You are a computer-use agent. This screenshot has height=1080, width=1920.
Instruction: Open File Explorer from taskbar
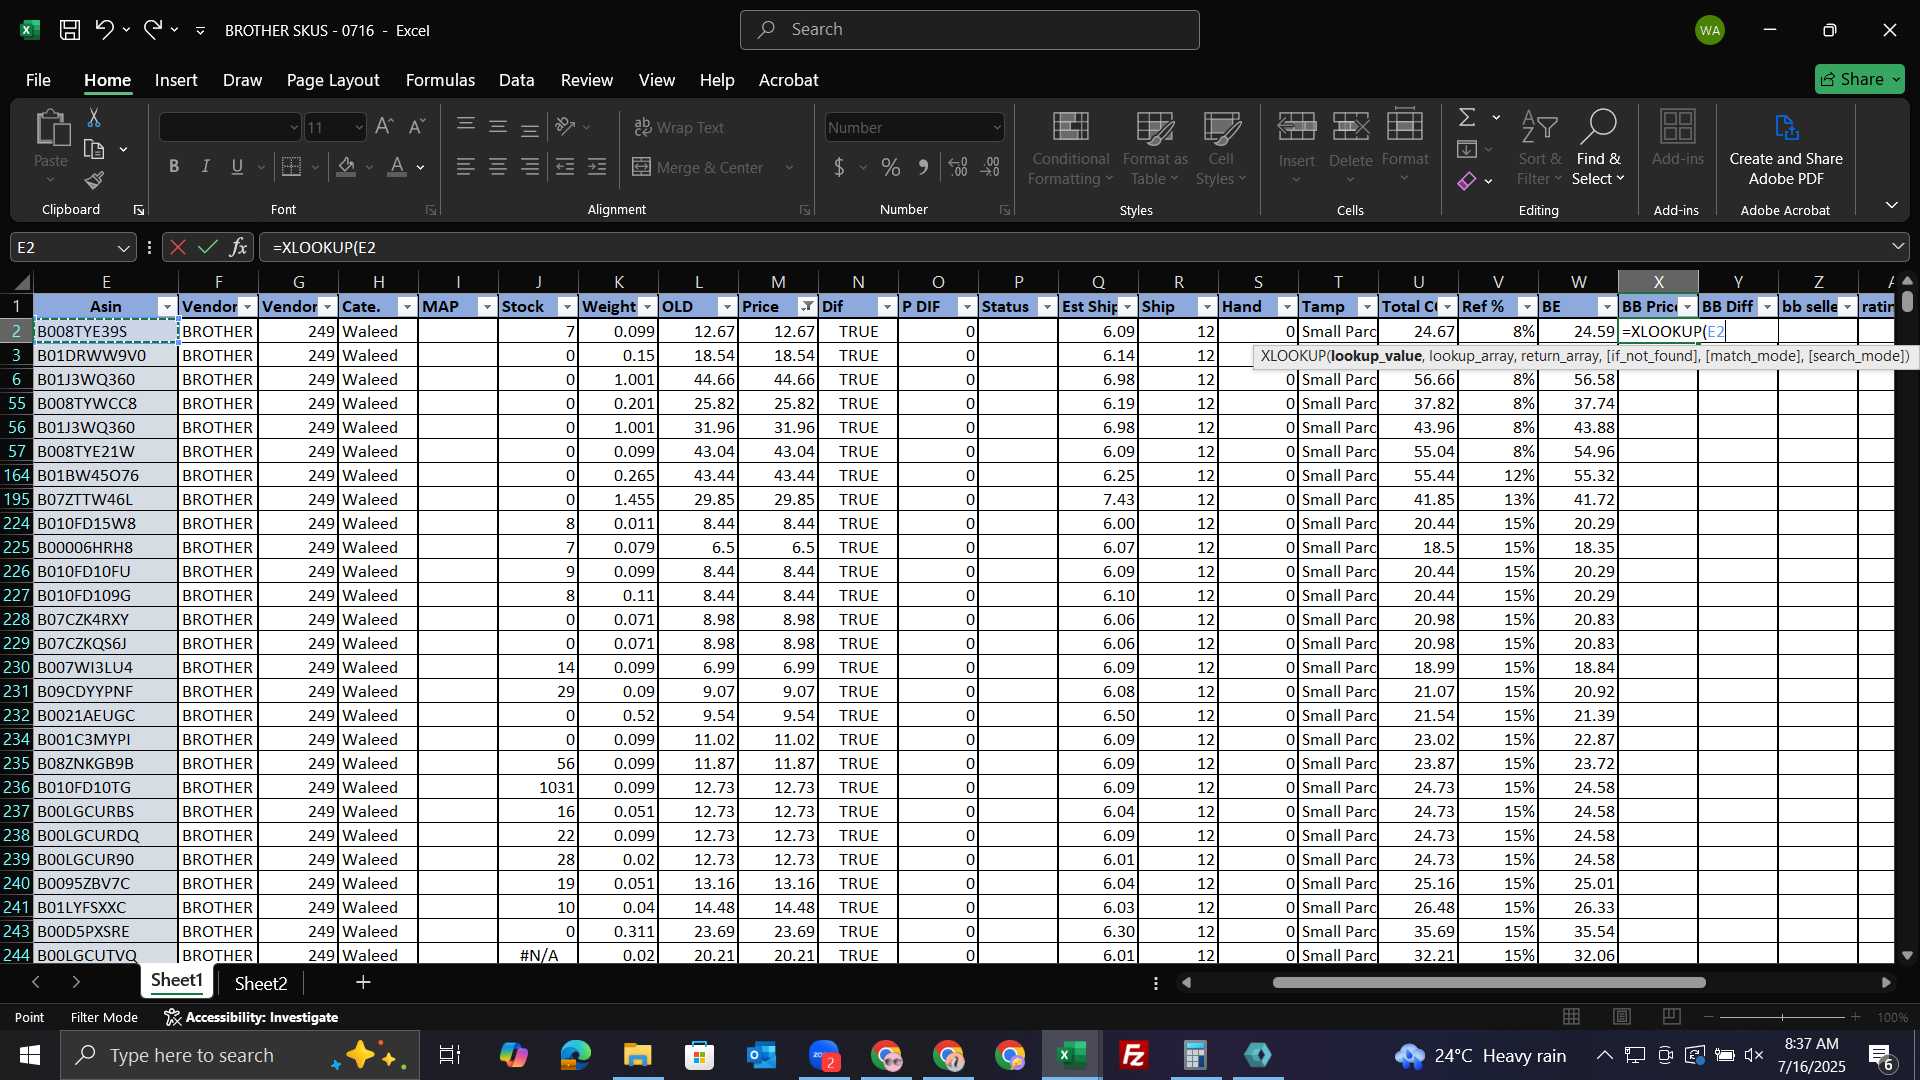637,1055
